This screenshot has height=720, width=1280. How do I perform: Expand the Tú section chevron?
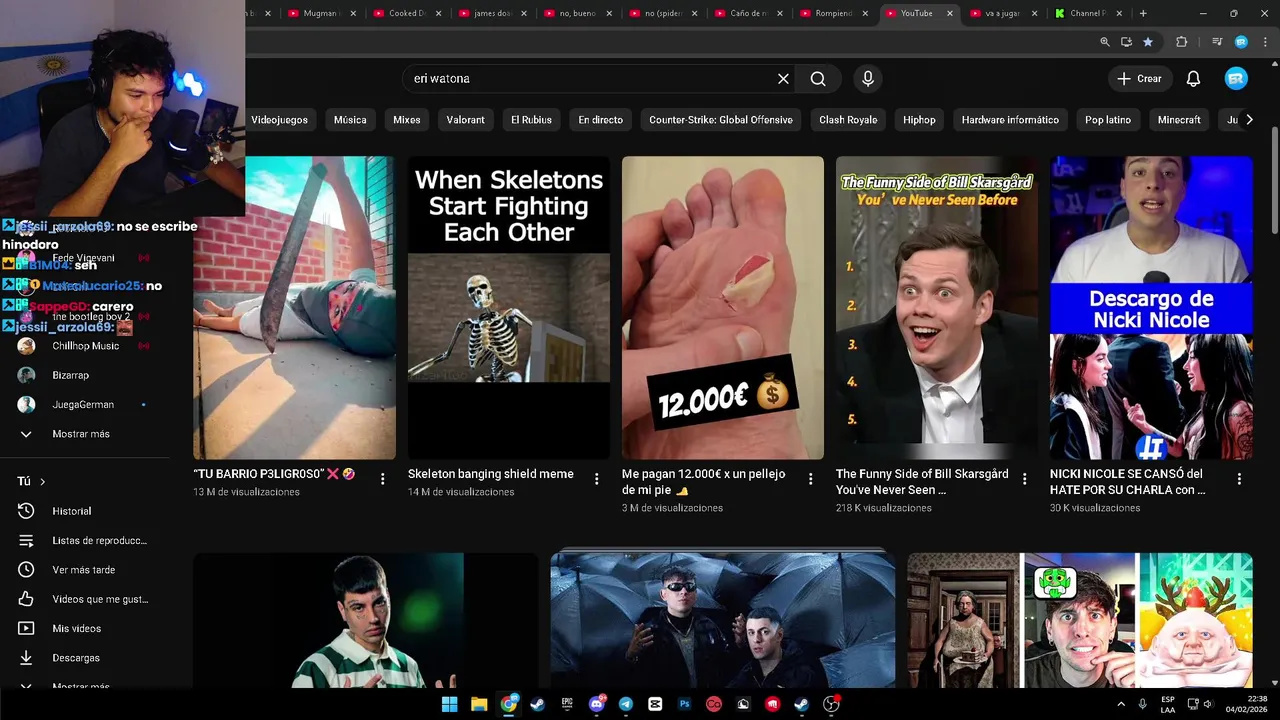tap(43, 481)
